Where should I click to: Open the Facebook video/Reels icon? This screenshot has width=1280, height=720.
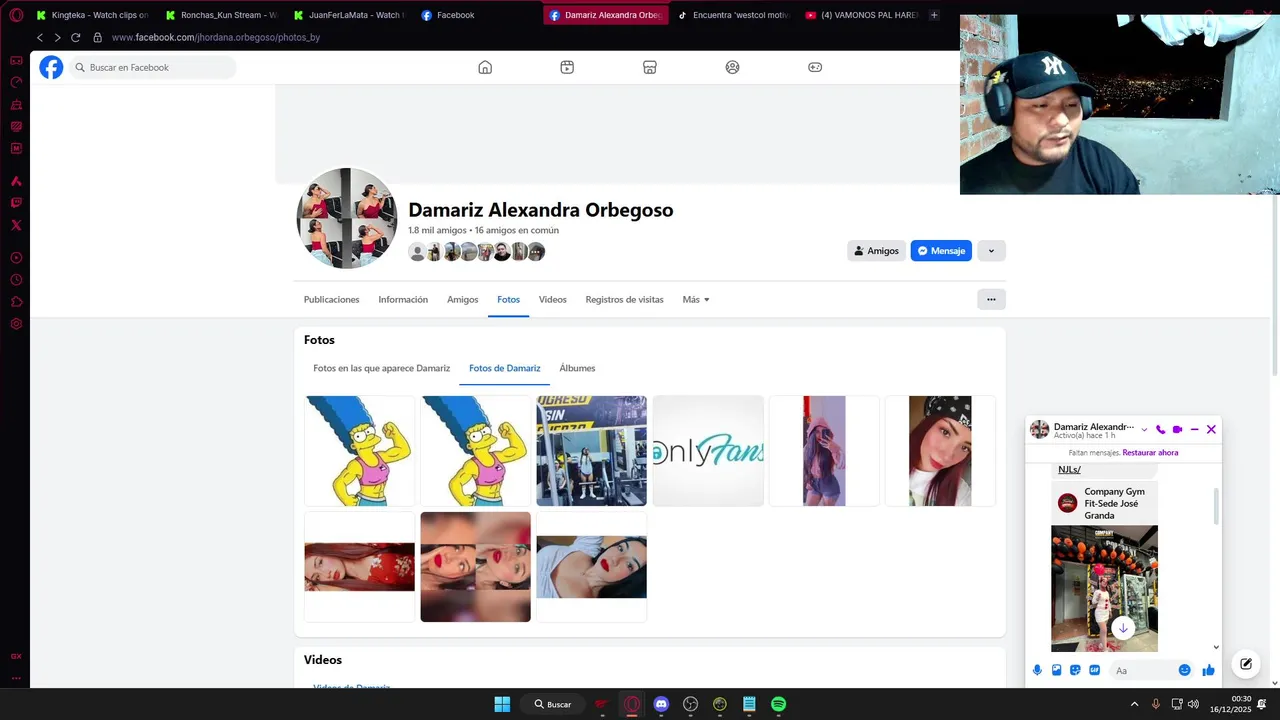(567, 67)
